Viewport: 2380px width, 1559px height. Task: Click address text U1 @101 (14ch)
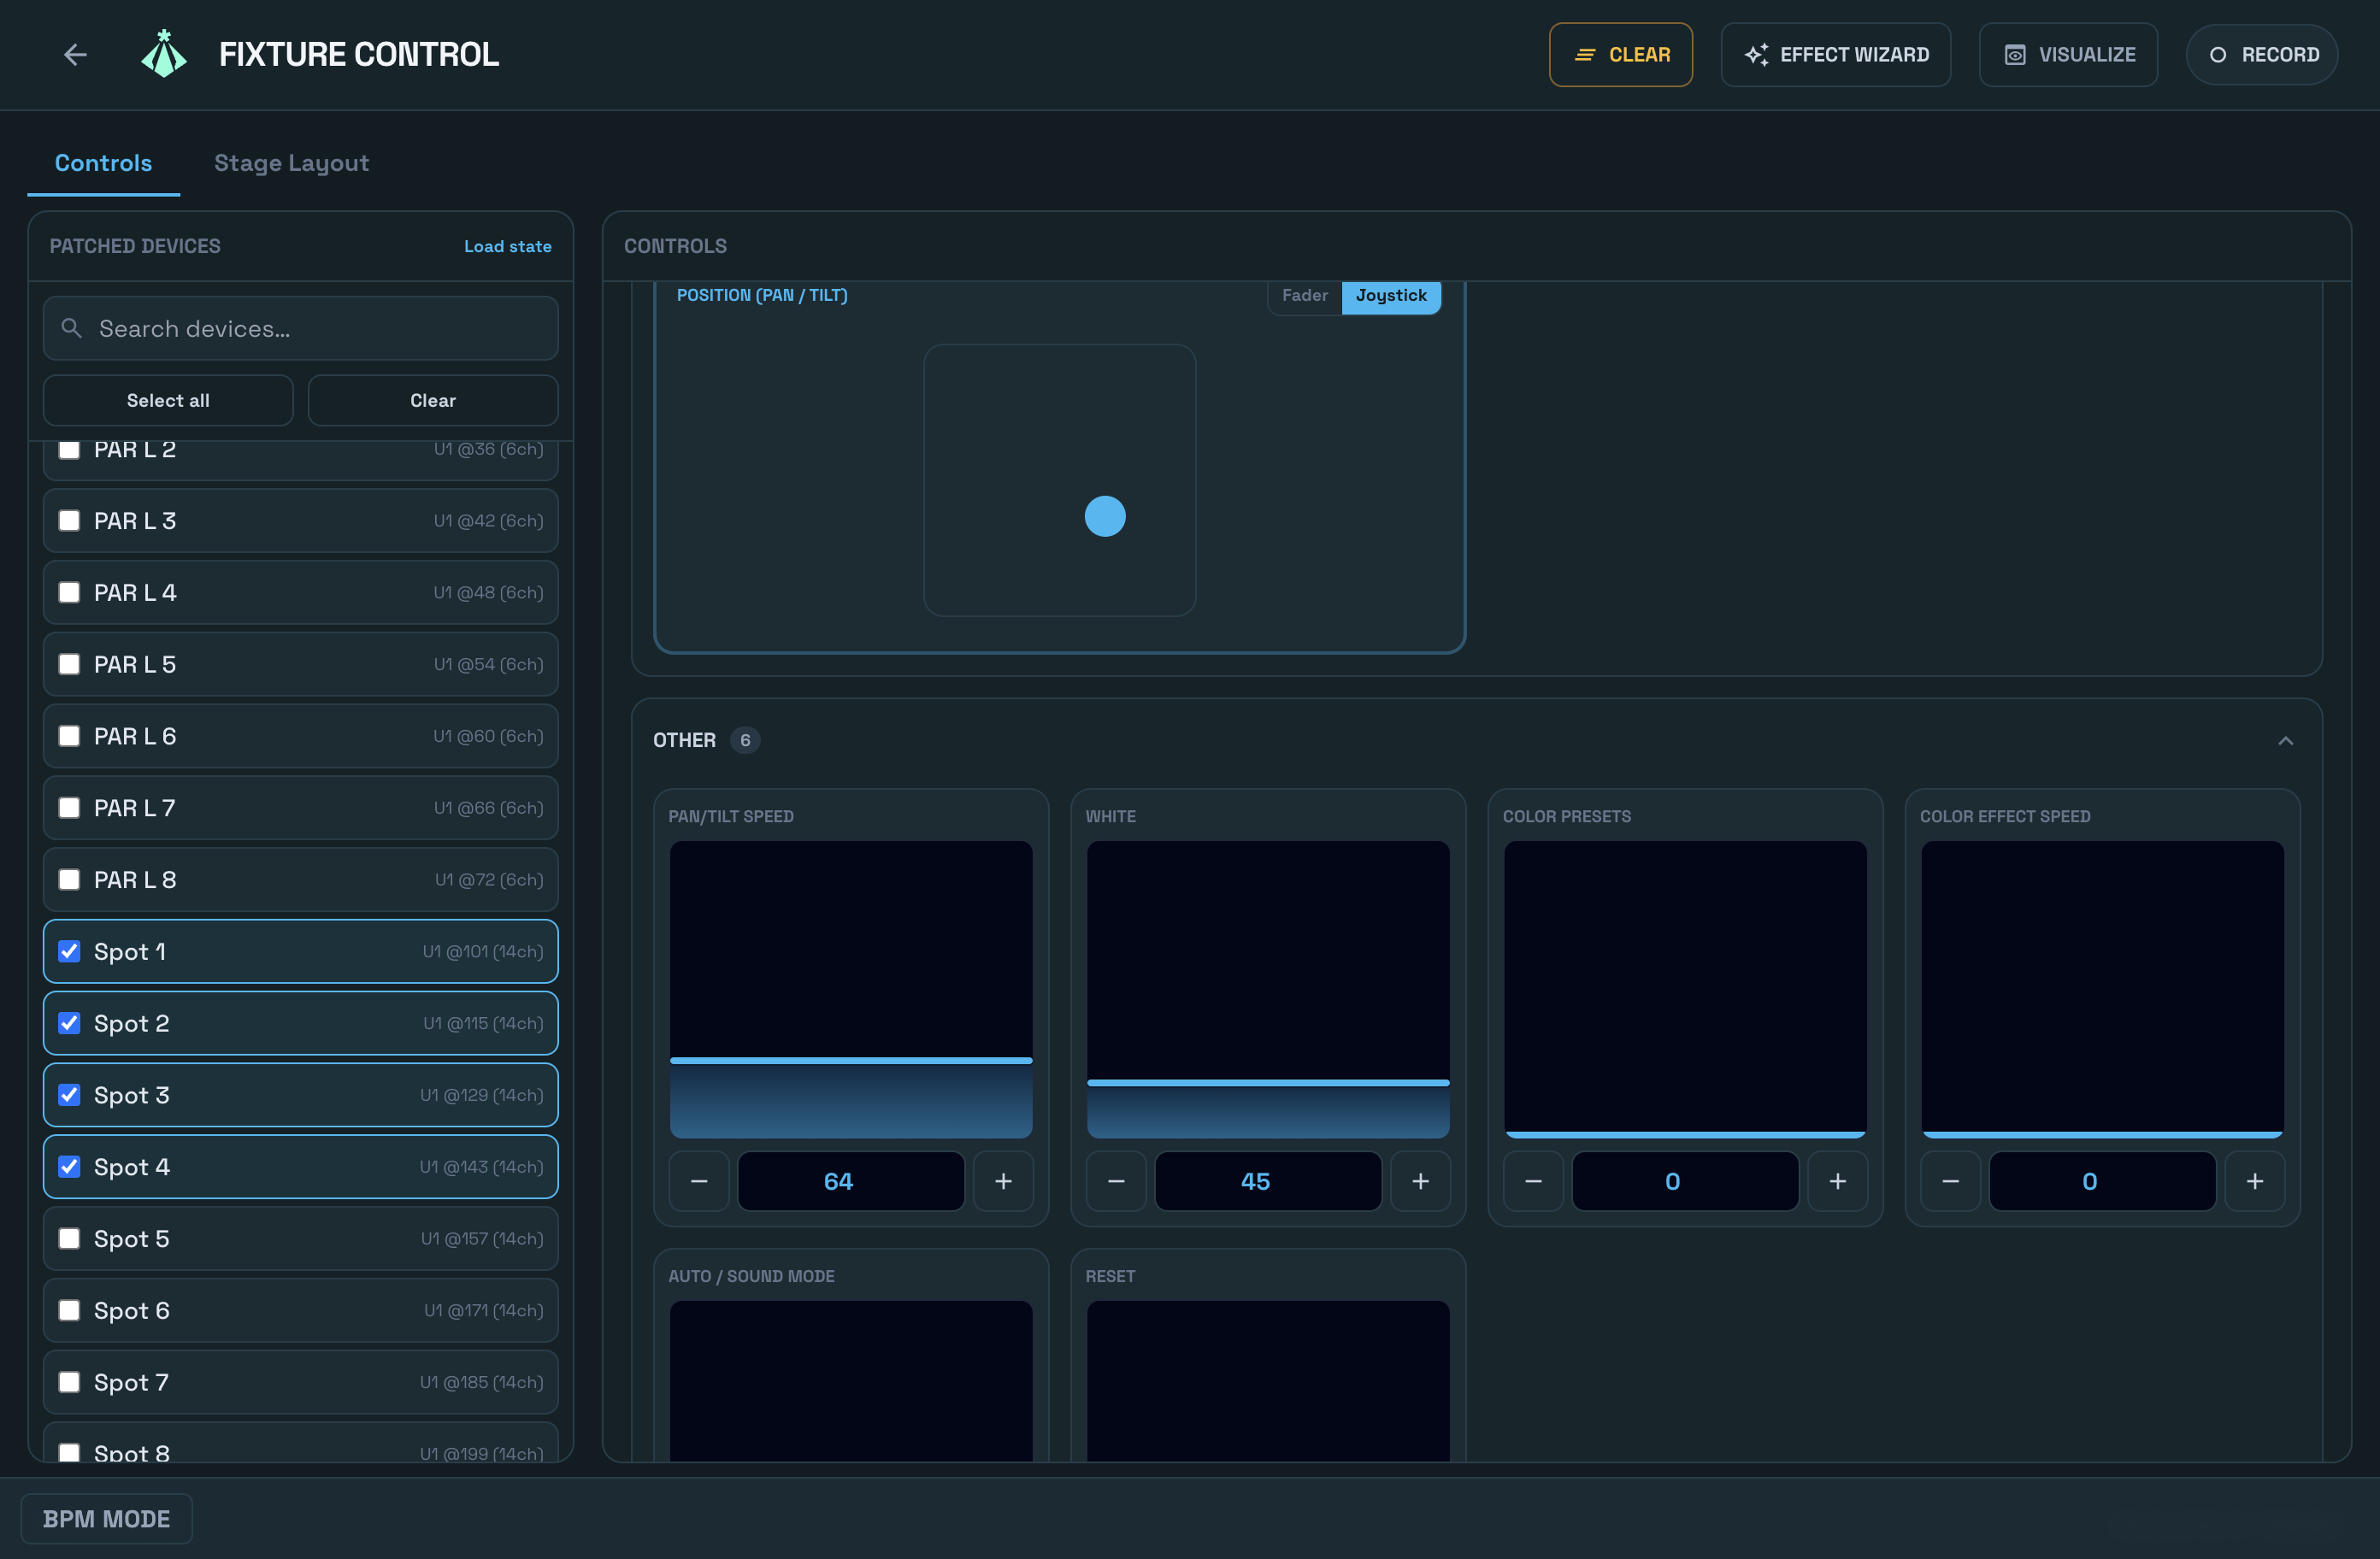pos(482,951)
